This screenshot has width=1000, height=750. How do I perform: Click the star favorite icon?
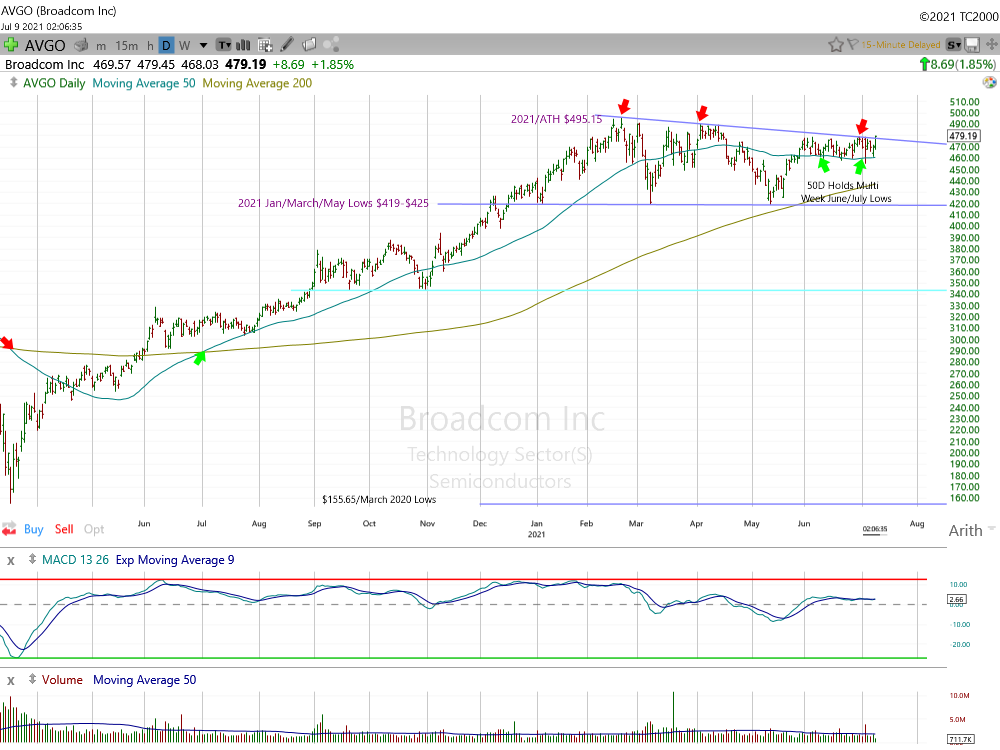coord(835,45)
